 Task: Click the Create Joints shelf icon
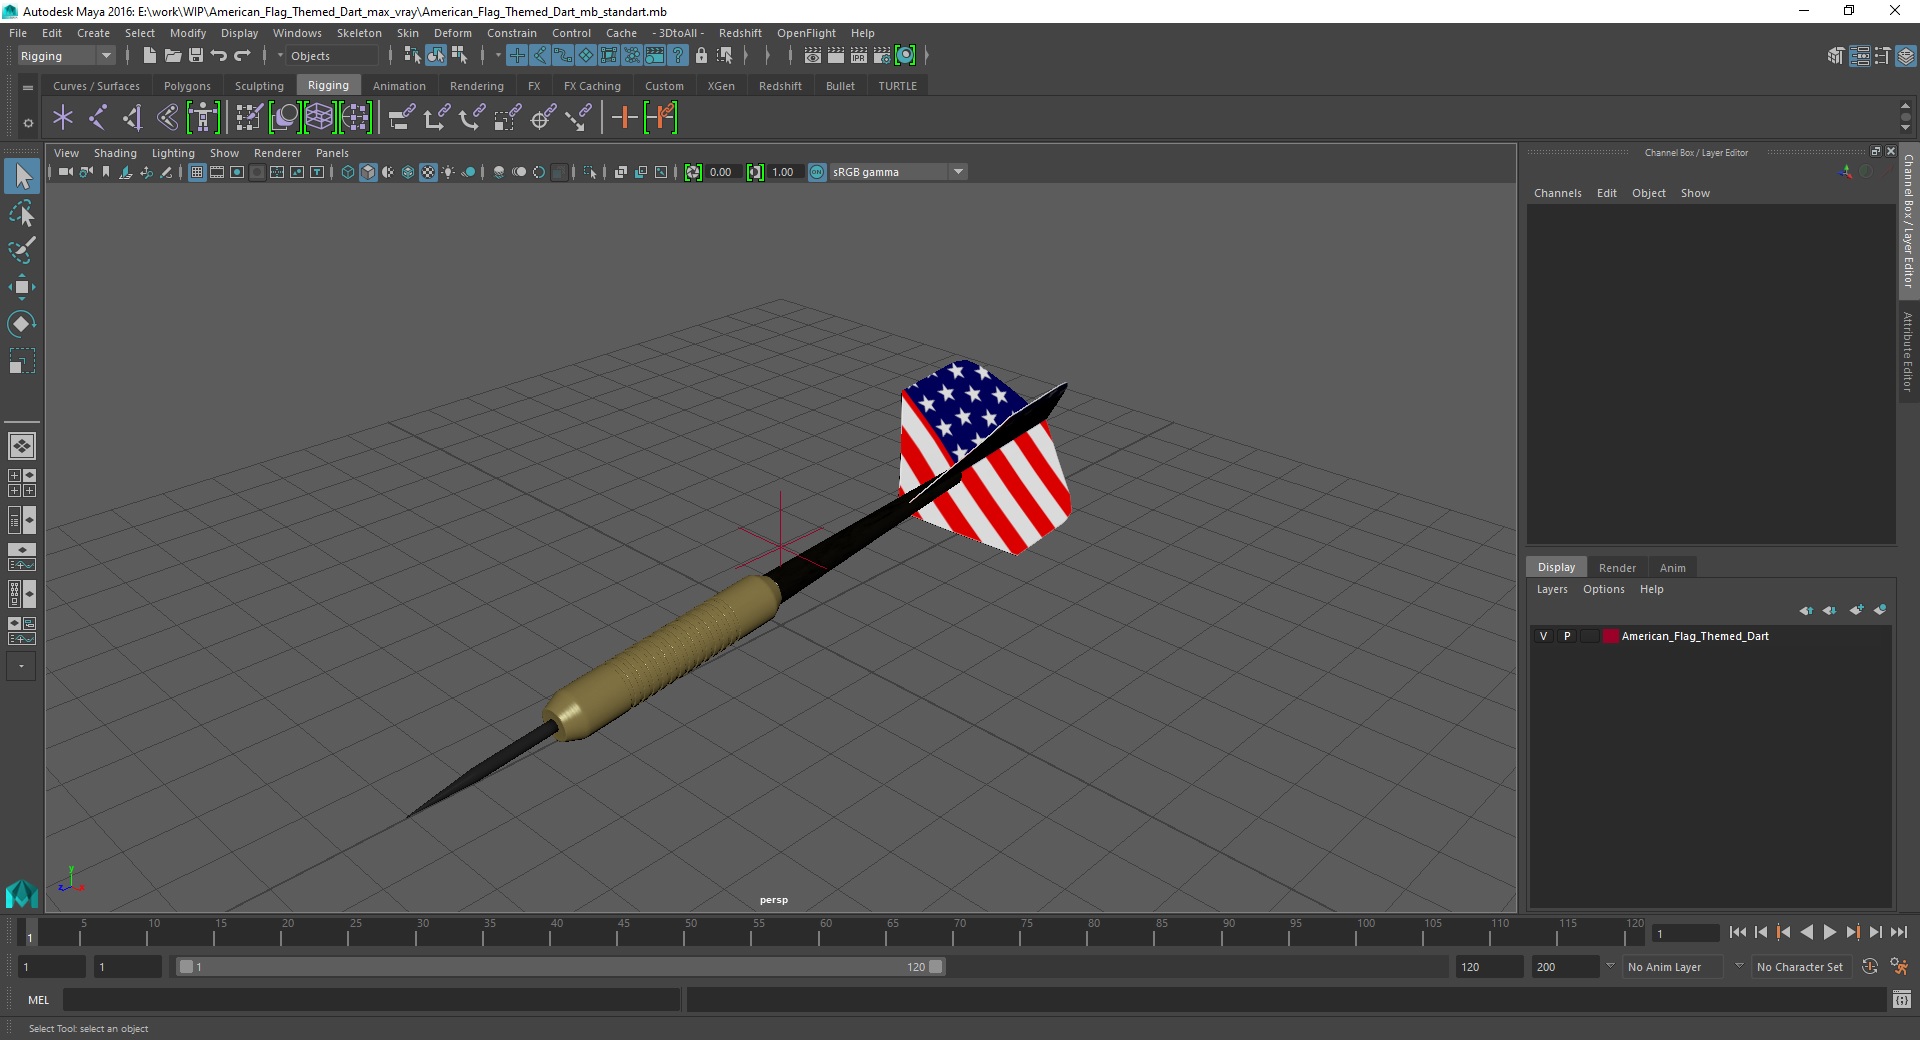click(x=98, y=118)
